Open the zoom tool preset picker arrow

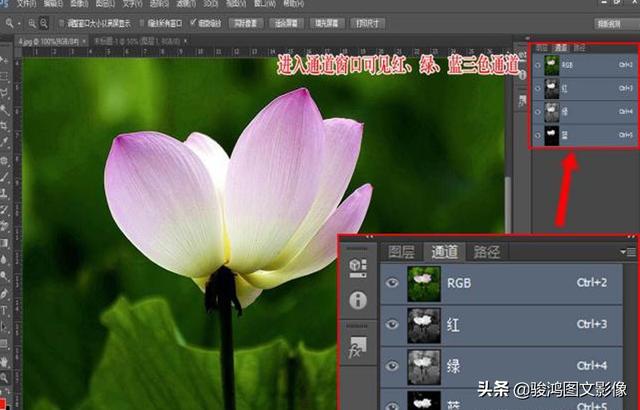[19, 24]
